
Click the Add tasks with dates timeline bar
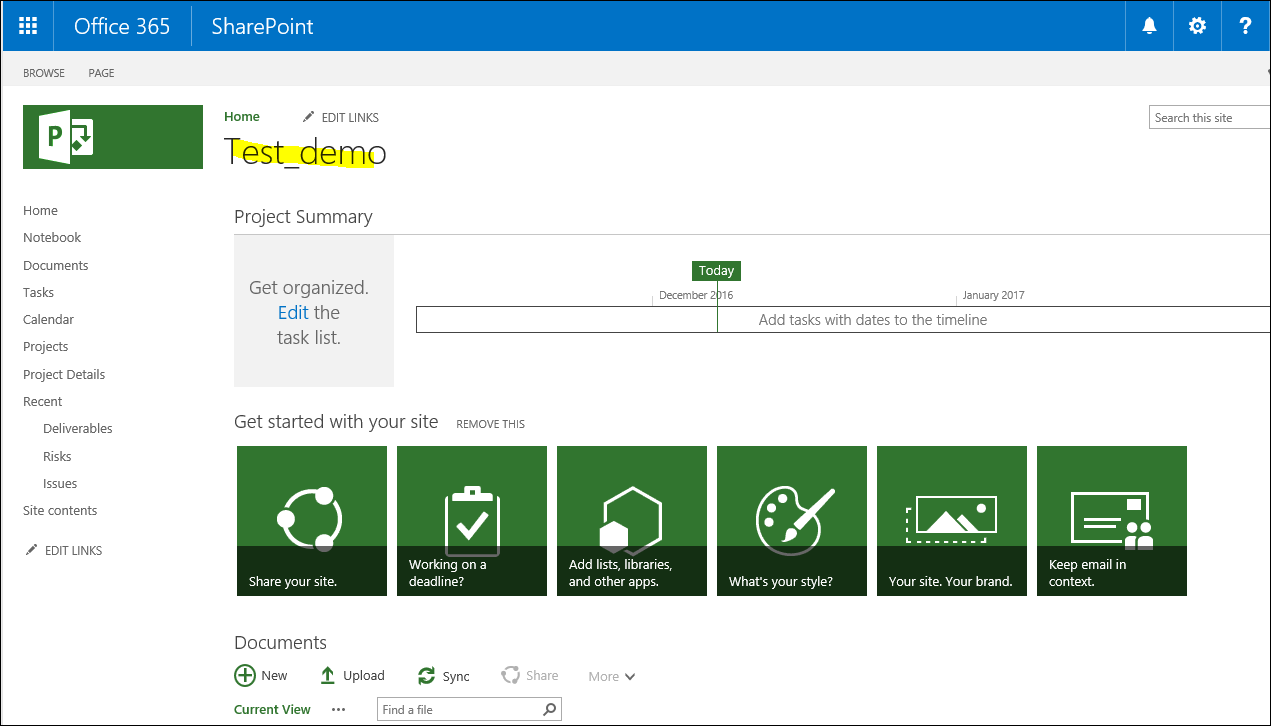coord(843,320)
